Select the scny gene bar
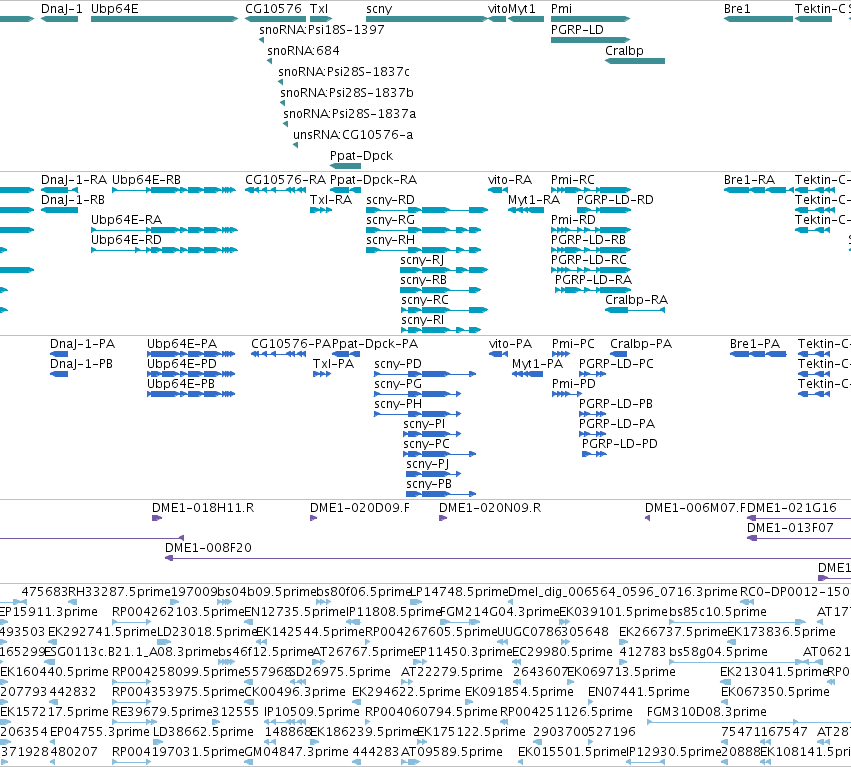Image resolution: width=851 pixels, height=767 pixels. point(427,19)
